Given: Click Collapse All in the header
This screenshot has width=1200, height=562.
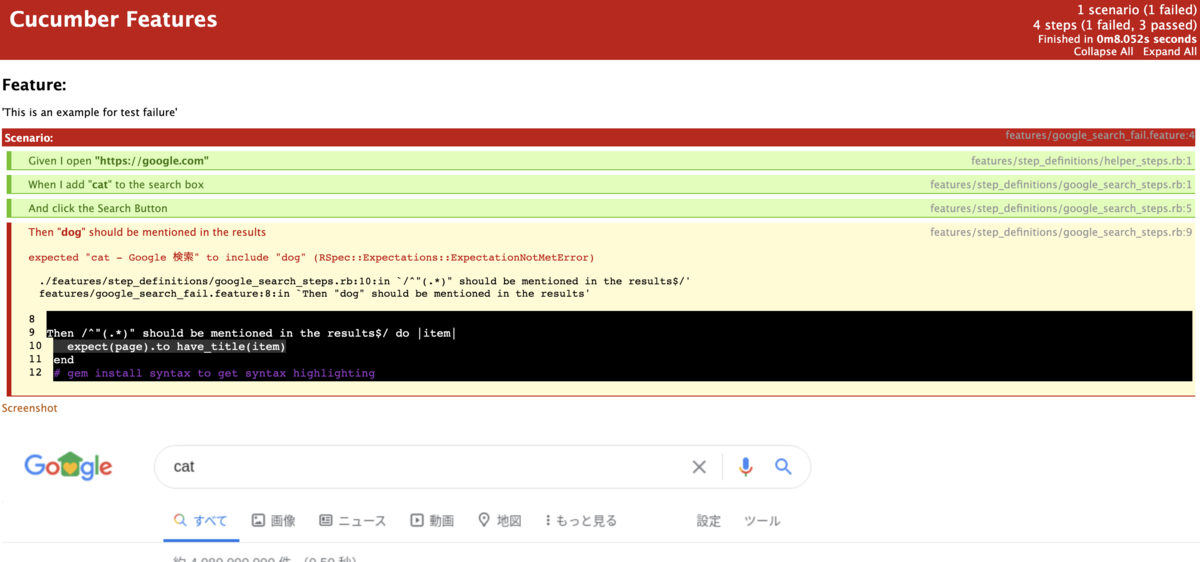Looking at the screenshot, I should [1104, 51].
